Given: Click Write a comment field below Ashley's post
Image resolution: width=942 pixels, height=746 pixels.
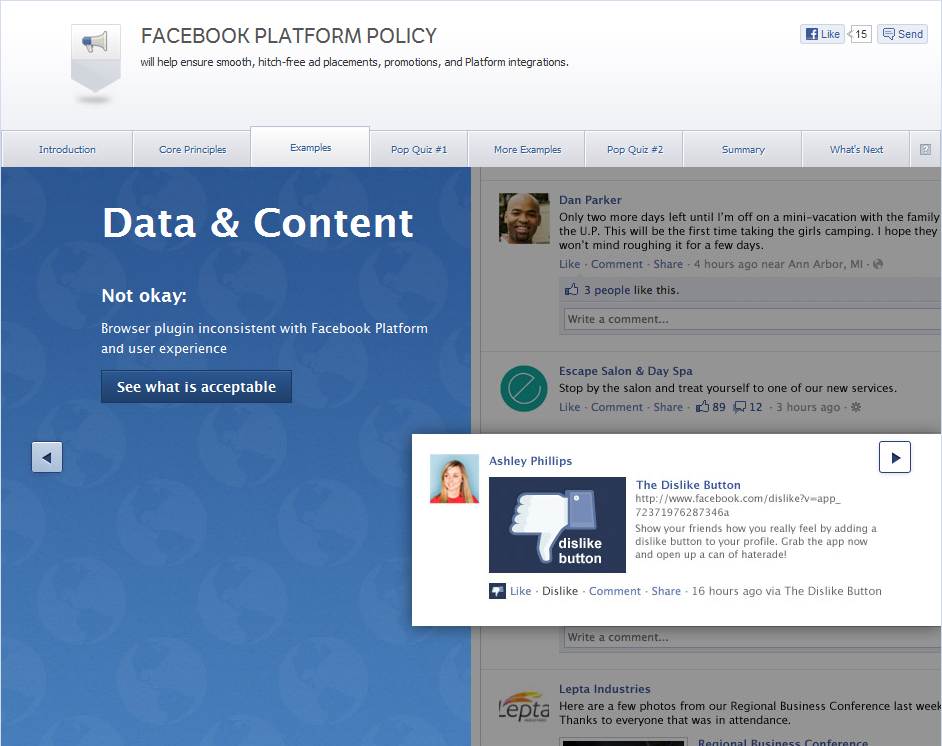Looking at the screenshot, I should pos(752,637).
